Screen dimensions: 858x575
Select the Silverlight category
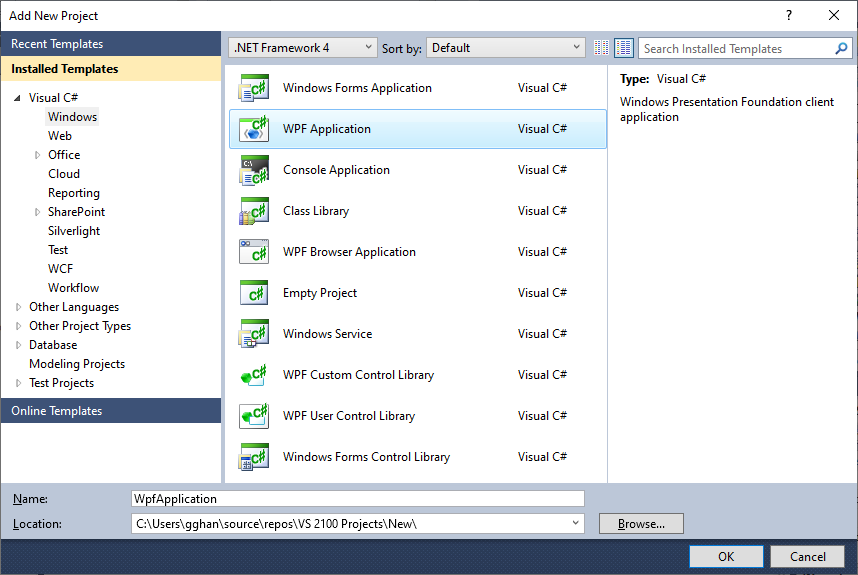pos(74,231)
